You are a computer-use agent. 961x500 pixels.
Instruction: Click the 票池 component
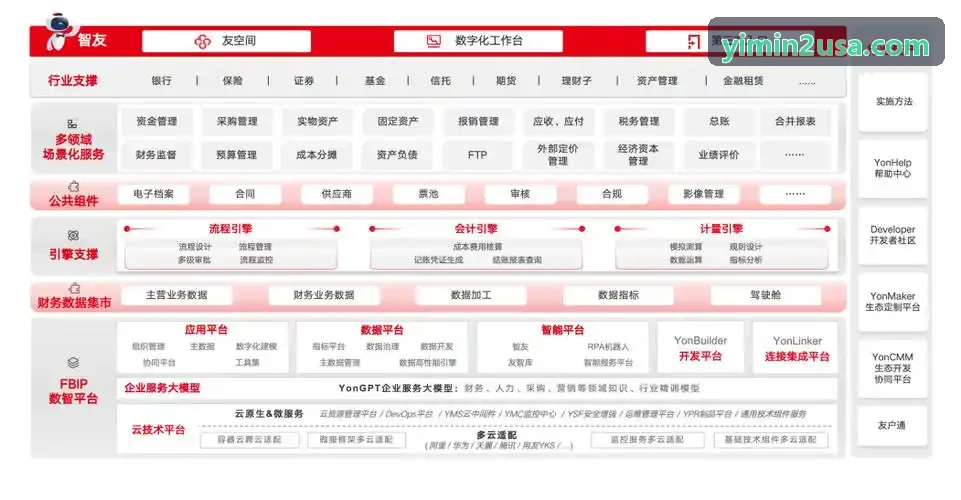[428, 194]
